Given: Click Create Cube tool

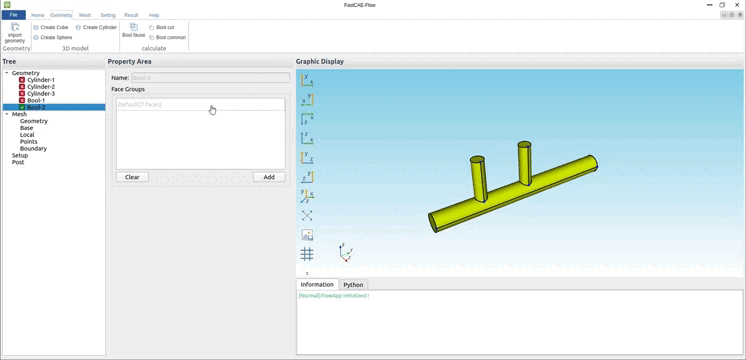Looking at the screenshot, I should pyautogui.click(x=50, y=28).
